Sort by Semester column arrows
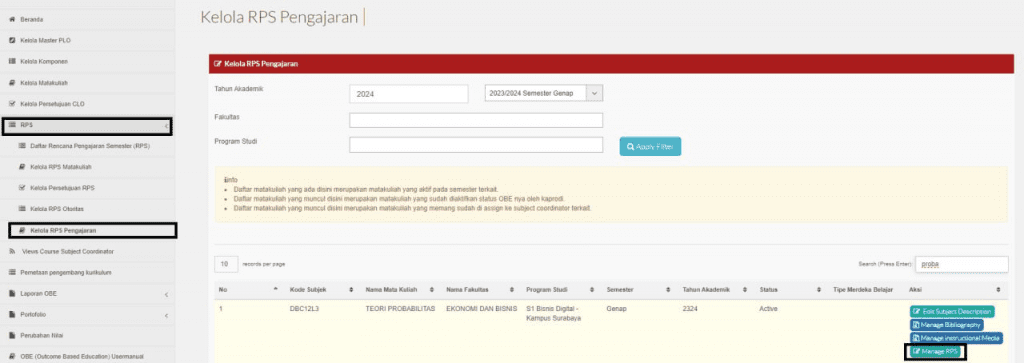This screenshot has height=363, width=1024. tap(668, 289)
